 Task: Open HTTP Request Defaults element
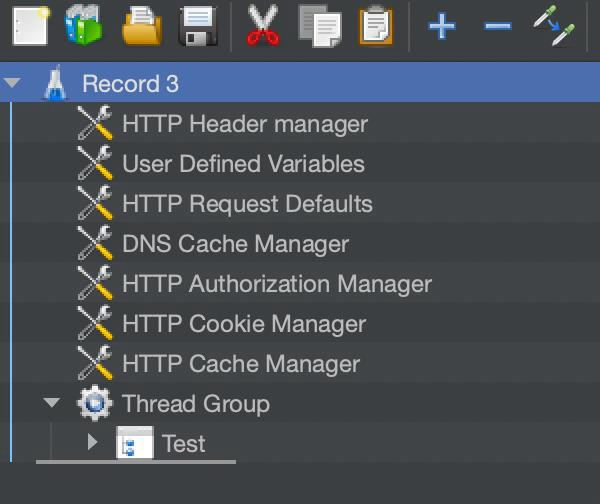point(247,204)
